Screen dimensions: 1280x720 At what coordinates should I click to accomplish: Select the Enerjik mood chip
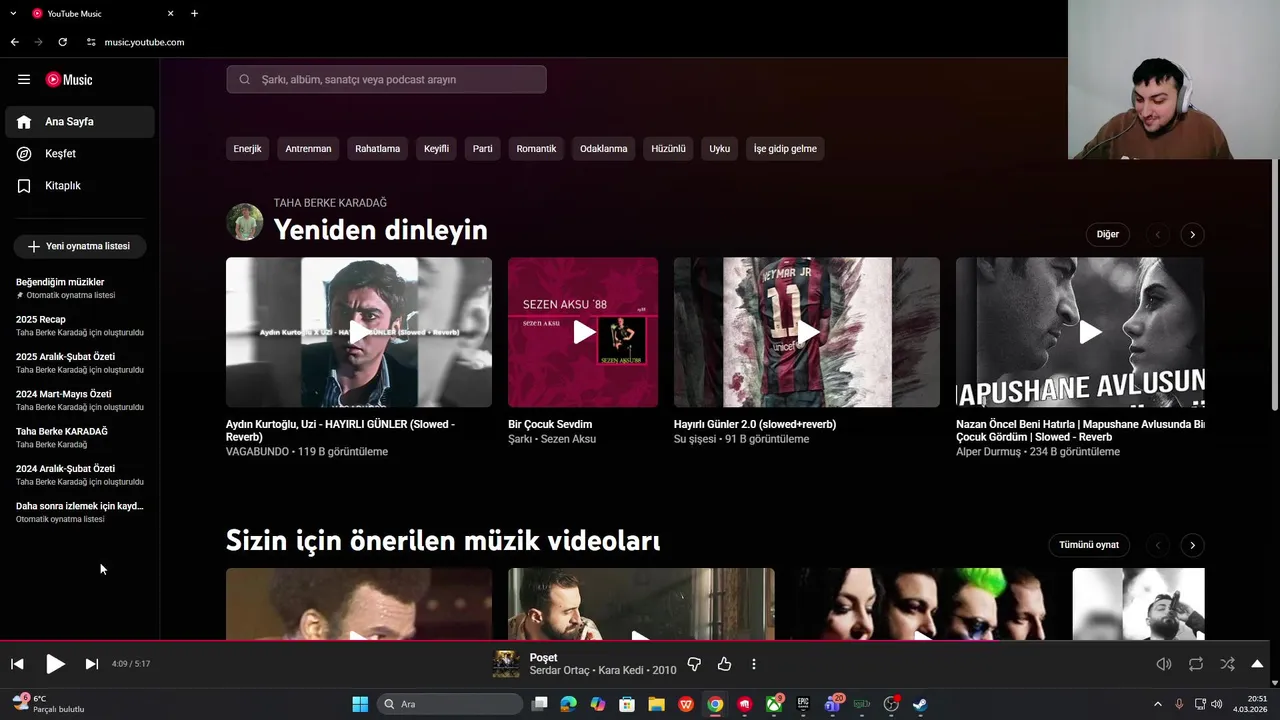[x=247, y=149]
